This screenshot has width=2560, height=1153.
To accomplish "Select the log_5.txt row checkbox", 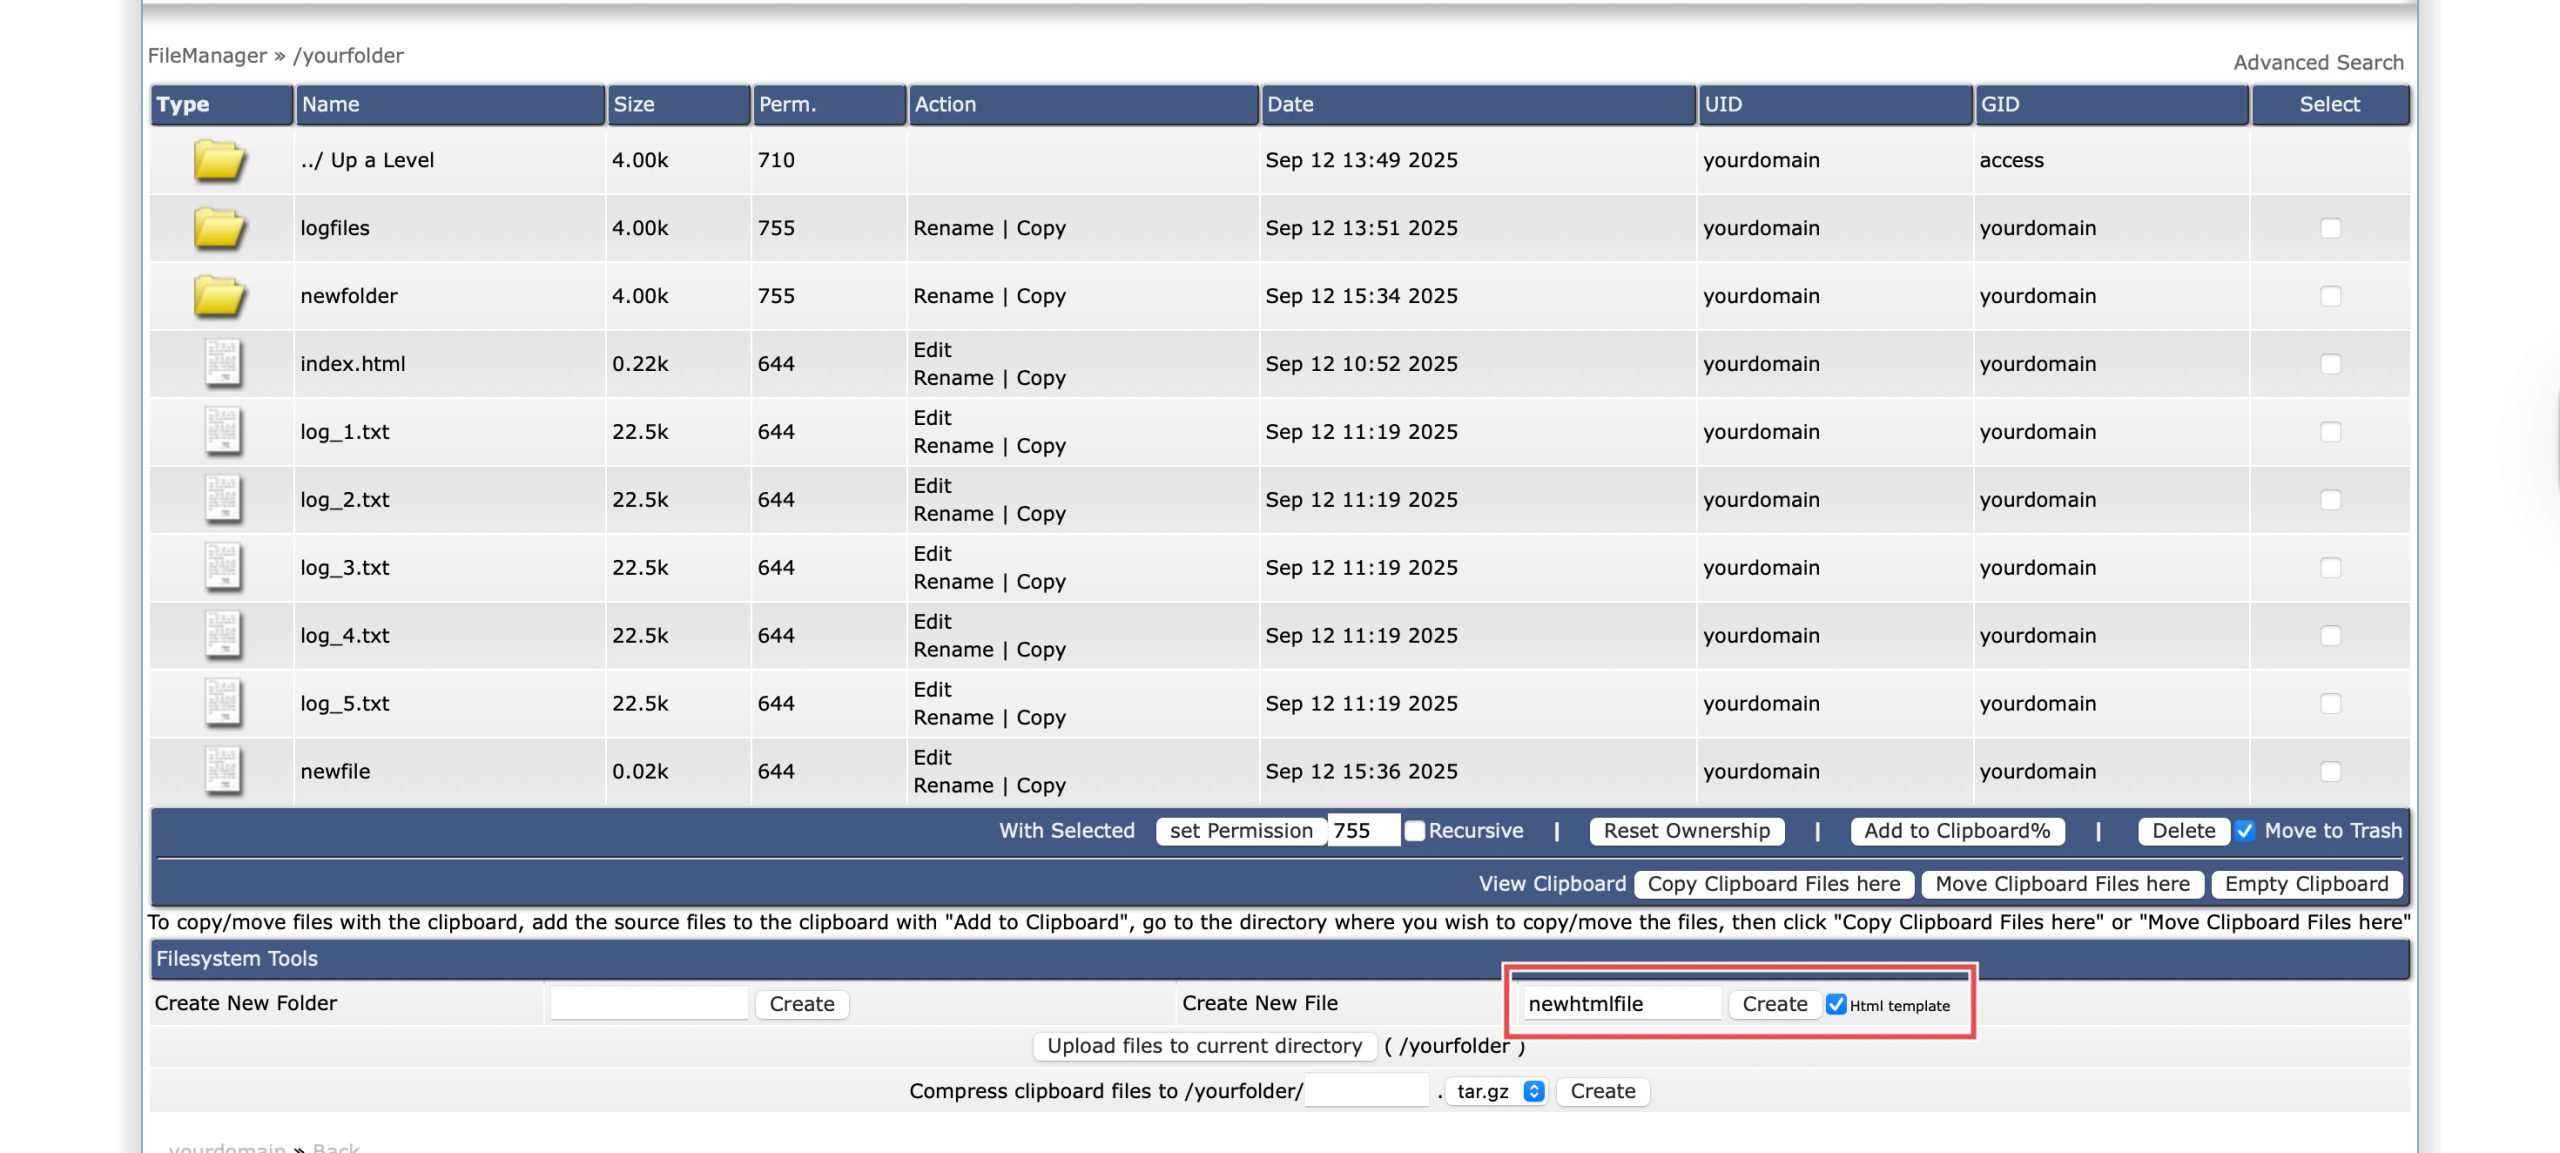I will 2330,704.
